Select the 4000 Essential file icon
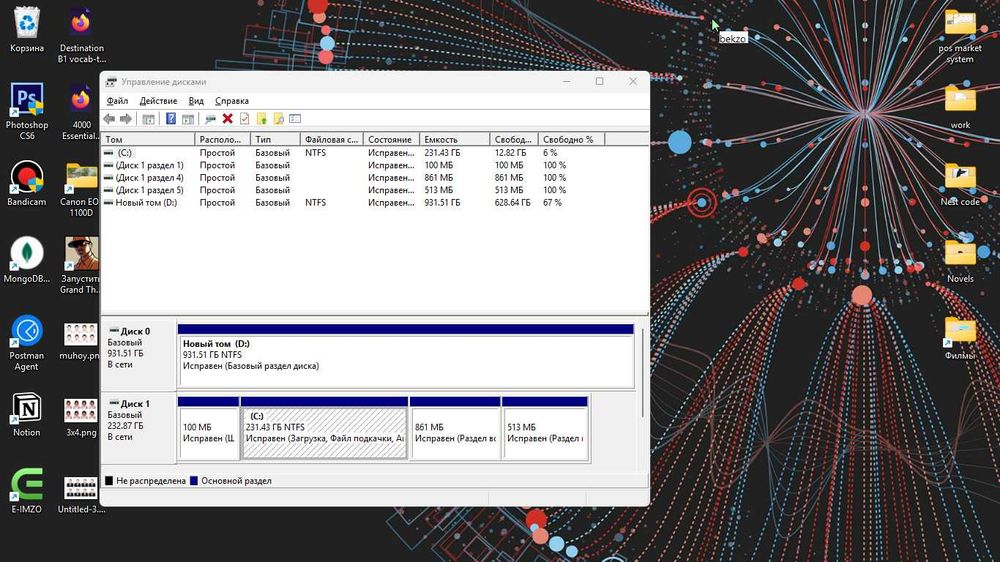The image size is (1000, 562). click(x=81, y=112)
